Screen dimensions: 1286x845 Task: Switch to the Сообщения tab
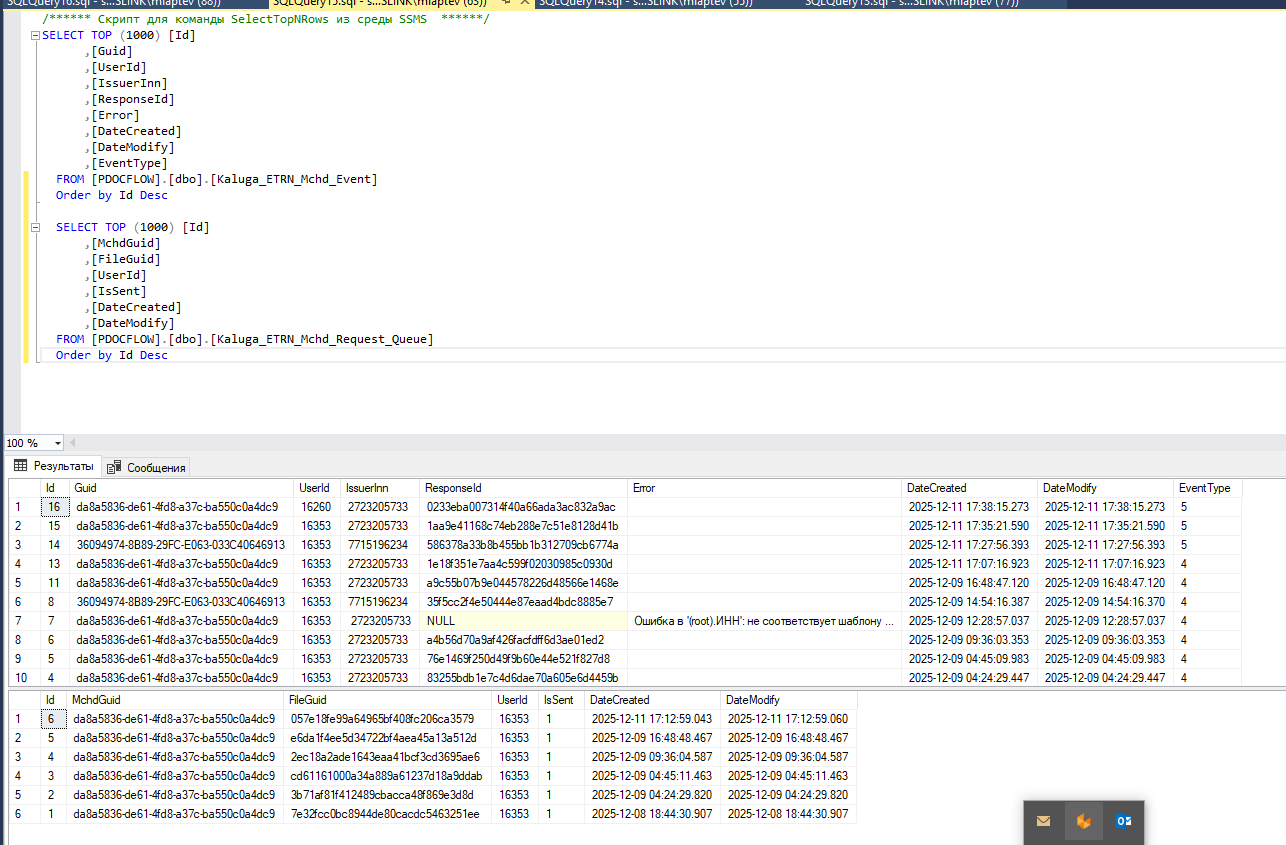click(146, 467)
